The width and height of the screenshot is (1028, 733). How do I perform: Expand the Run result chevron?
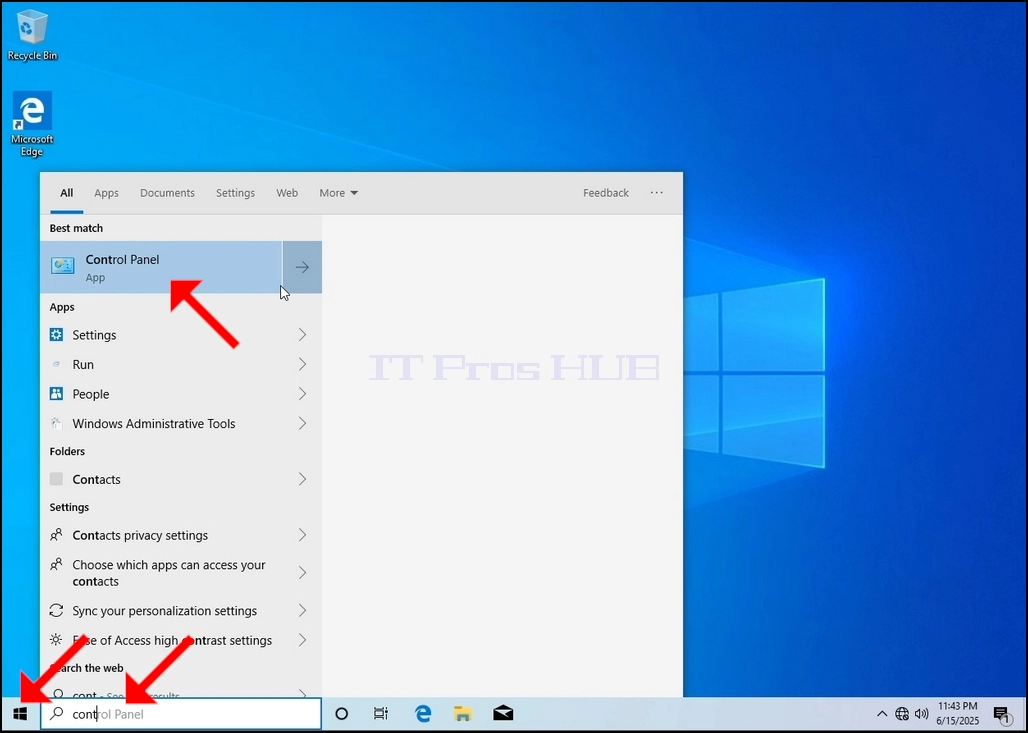click(x=302, y=364)
